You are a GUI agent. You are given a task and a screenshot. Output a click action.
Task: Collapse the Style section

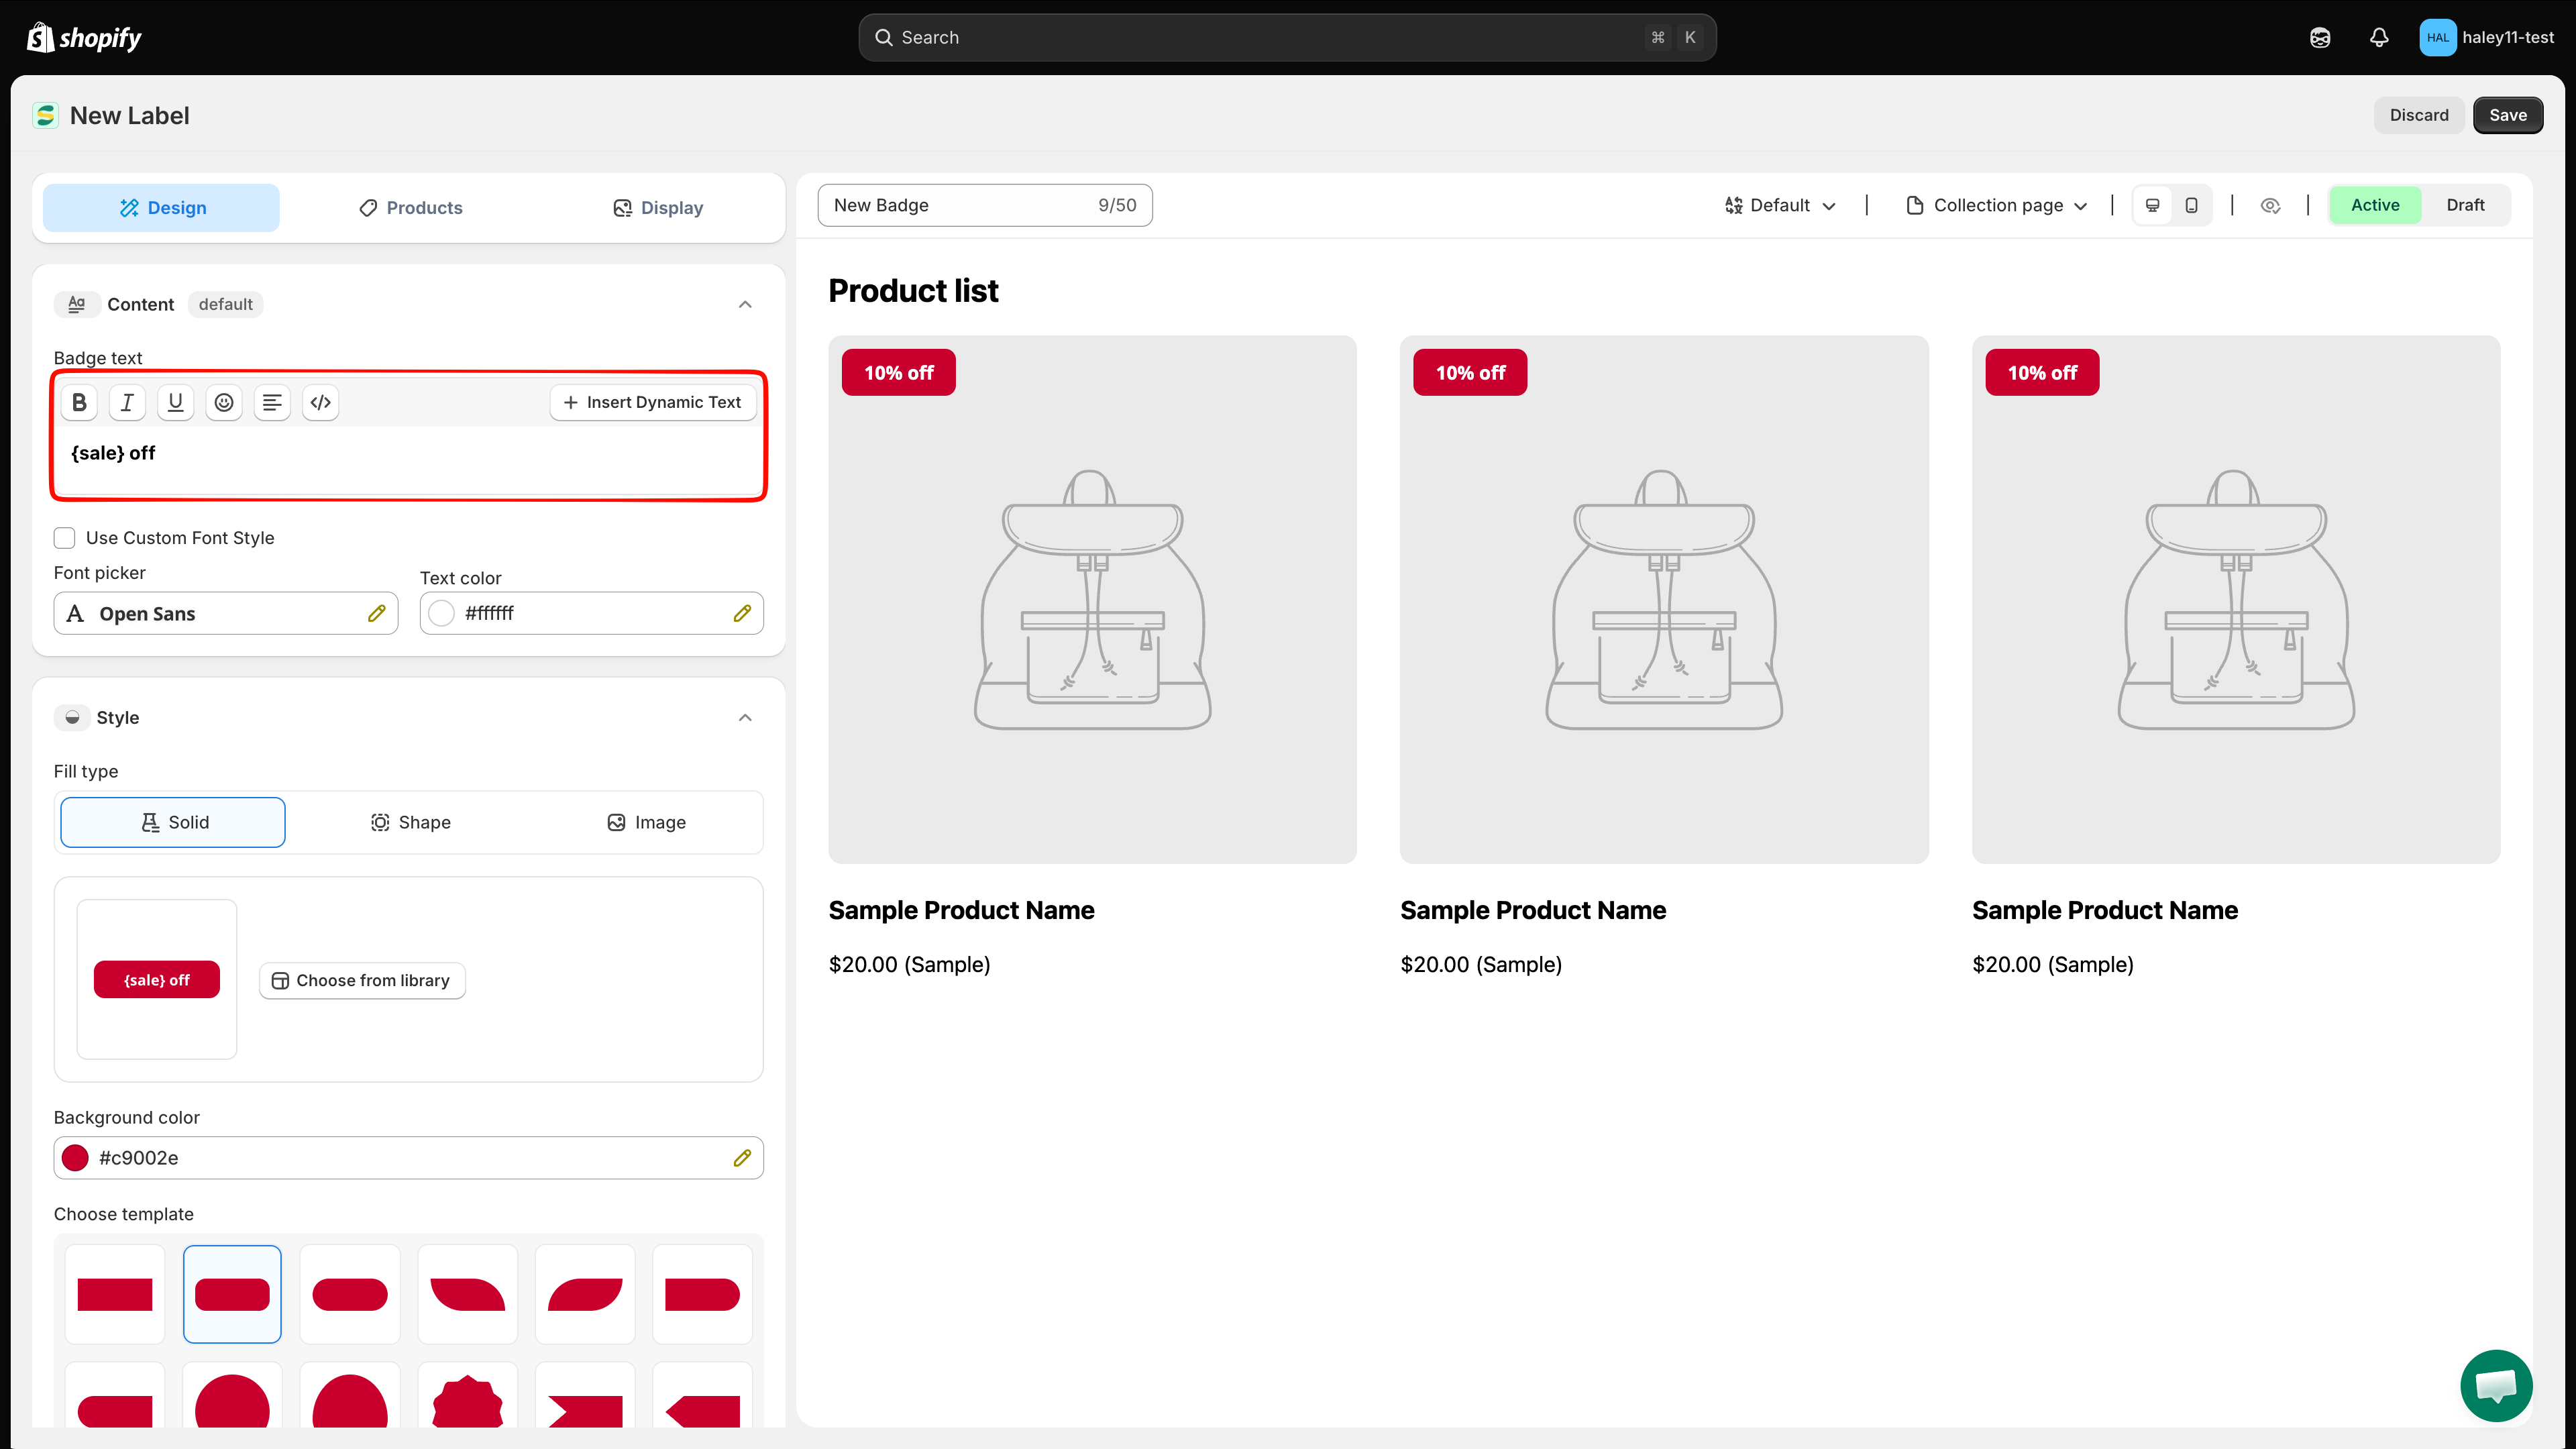click(x=745, y=717)
